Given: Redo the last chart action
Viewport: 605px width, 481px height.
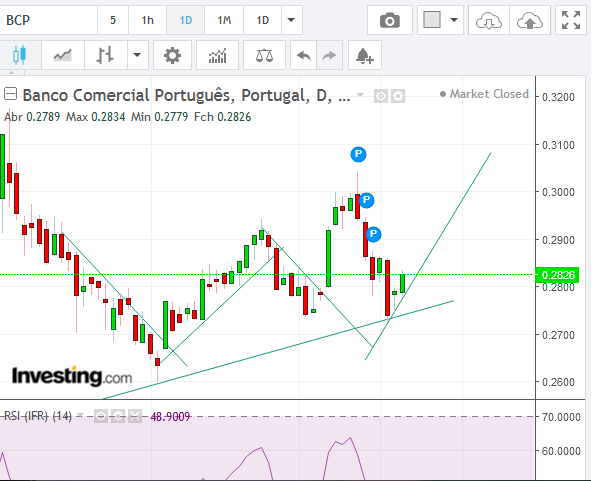Looking at the screenshot, I should click(x=329, y=55).
